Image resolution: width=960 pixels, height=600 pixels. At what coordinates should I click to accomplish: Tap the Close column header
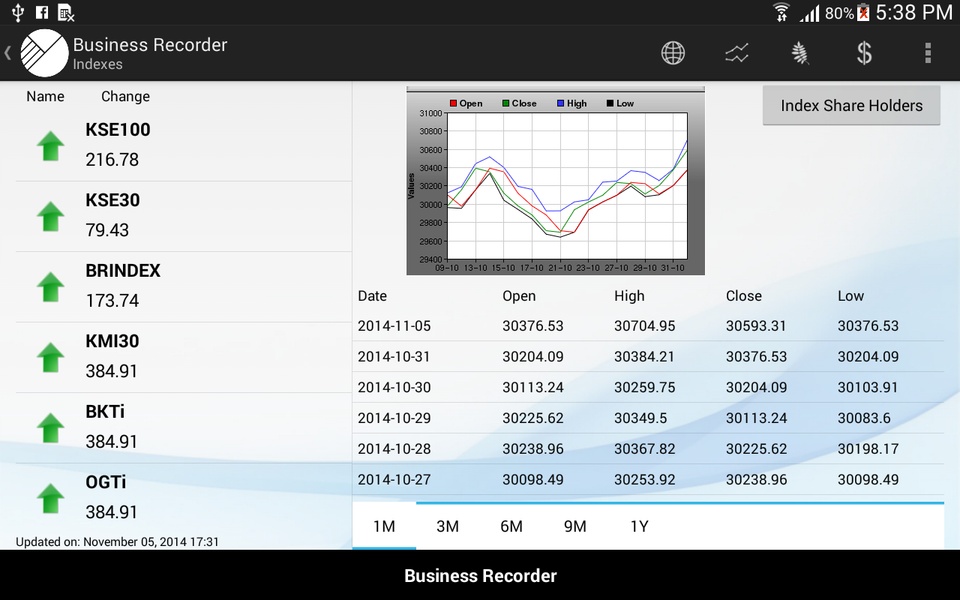tap(744, 296)
